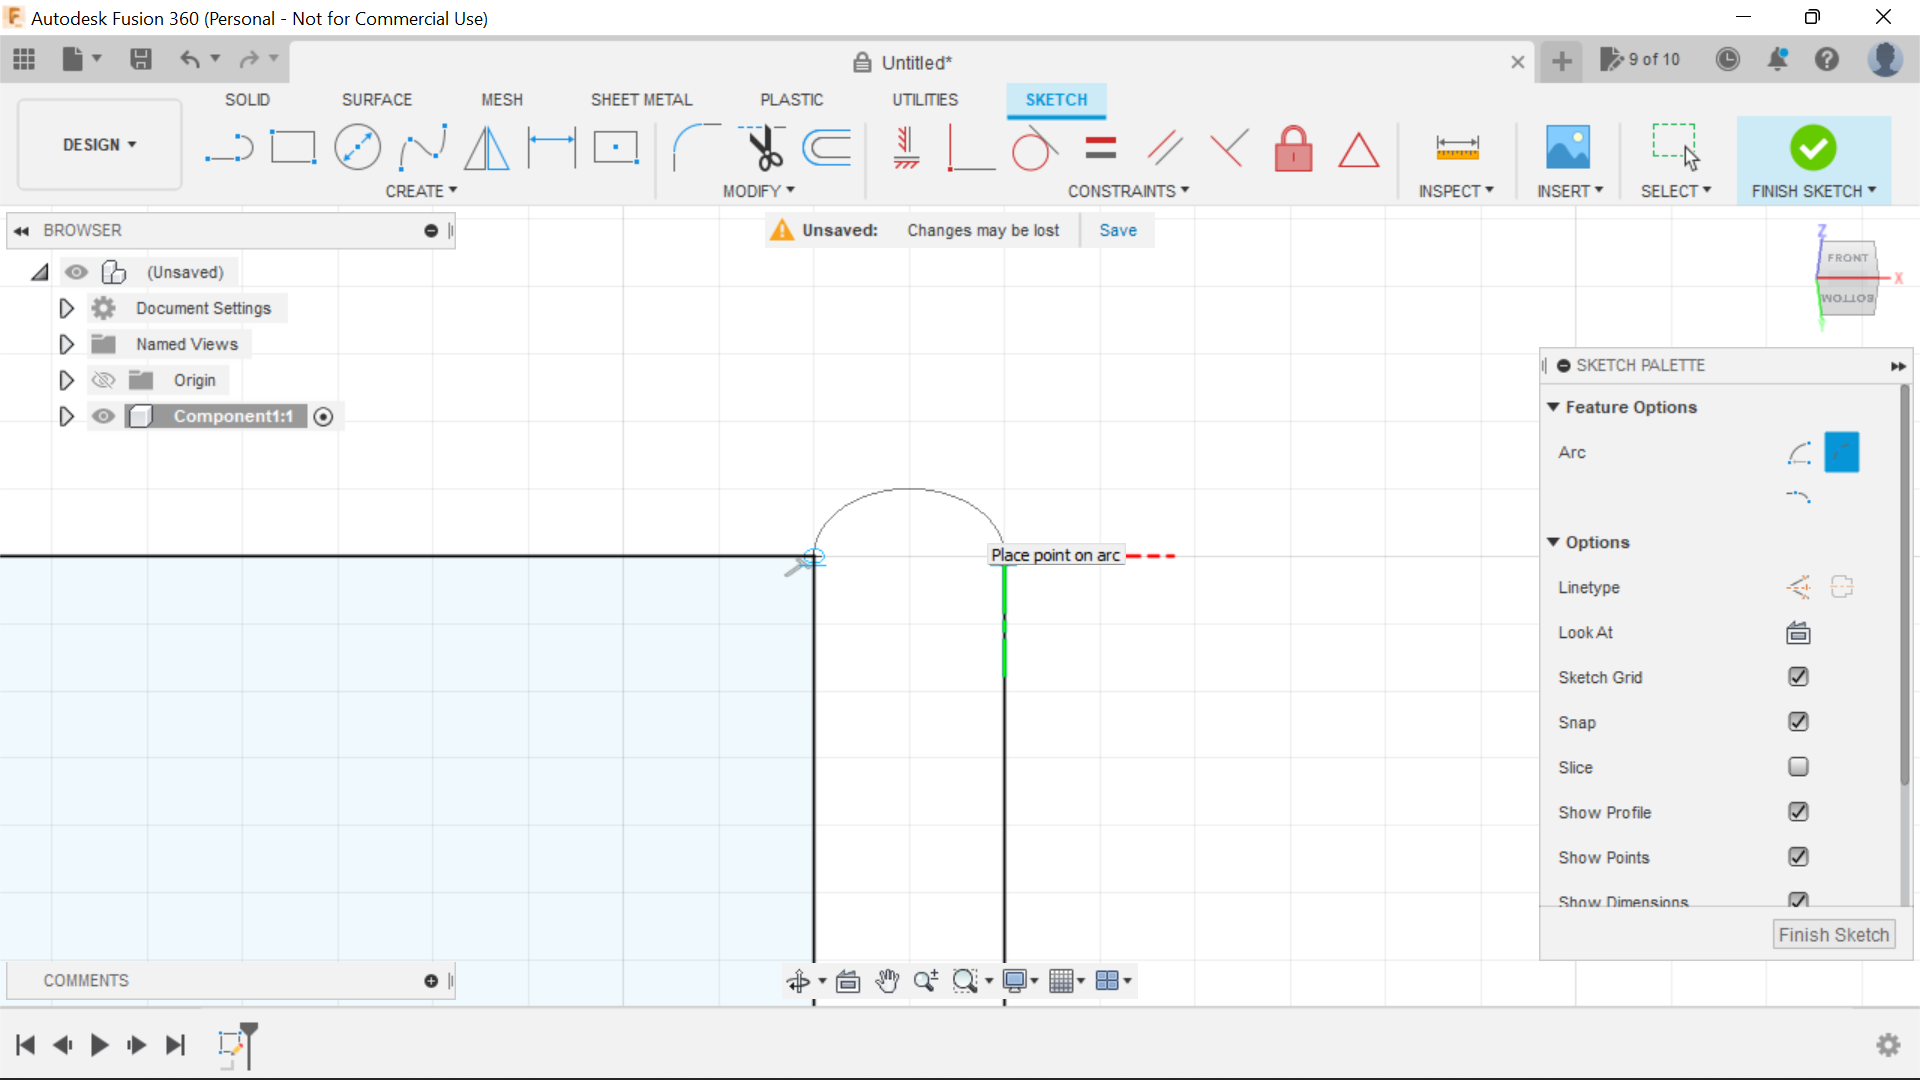
Task: Switch to the PLASTIC tab
Action: tap(791, 100)
